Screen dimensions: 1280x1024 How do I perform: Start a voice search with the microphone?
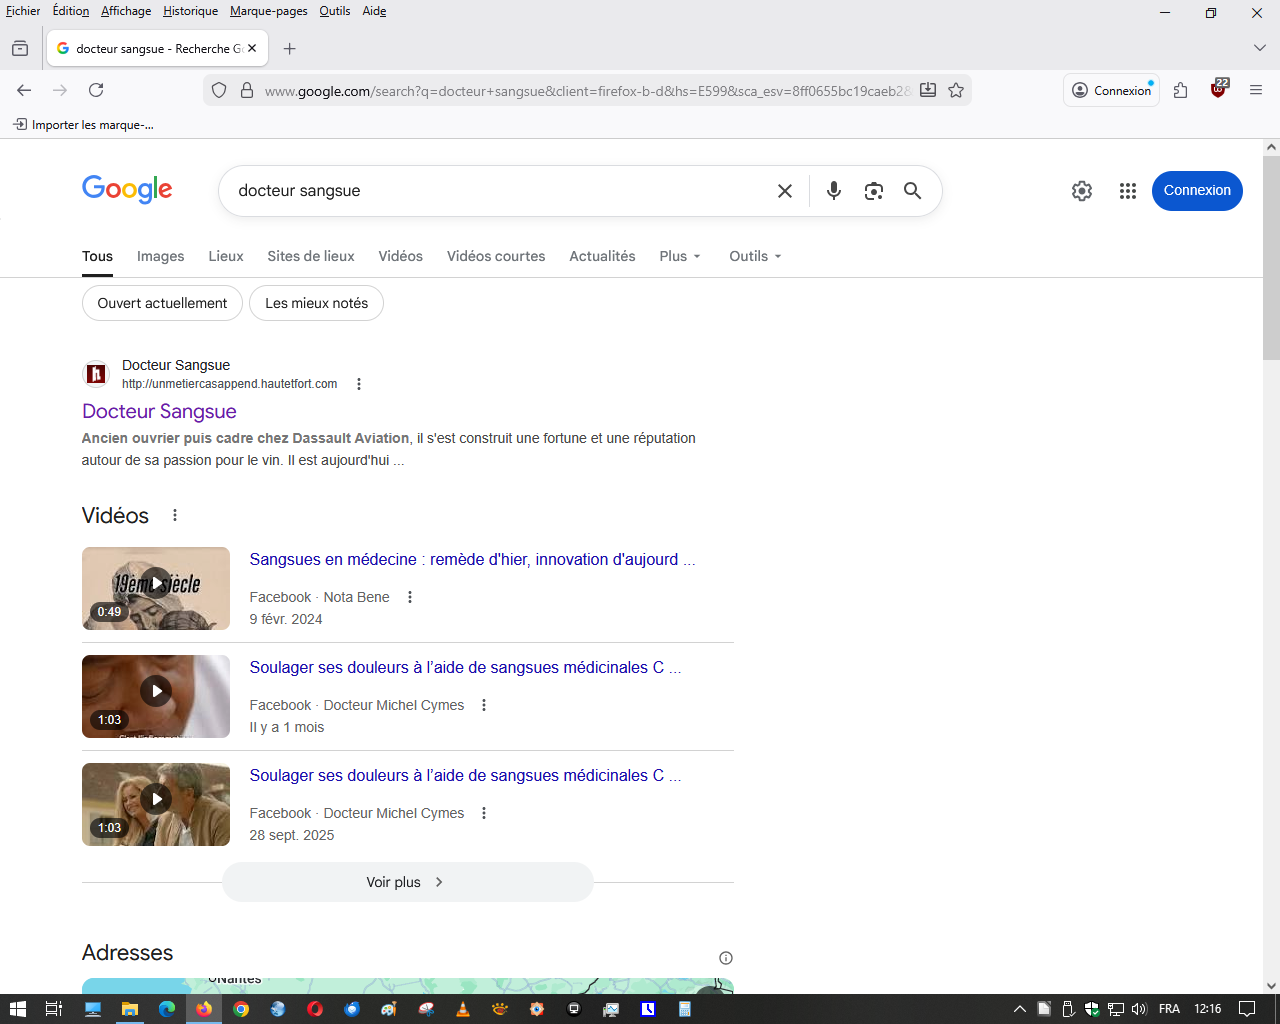(833, 191)
